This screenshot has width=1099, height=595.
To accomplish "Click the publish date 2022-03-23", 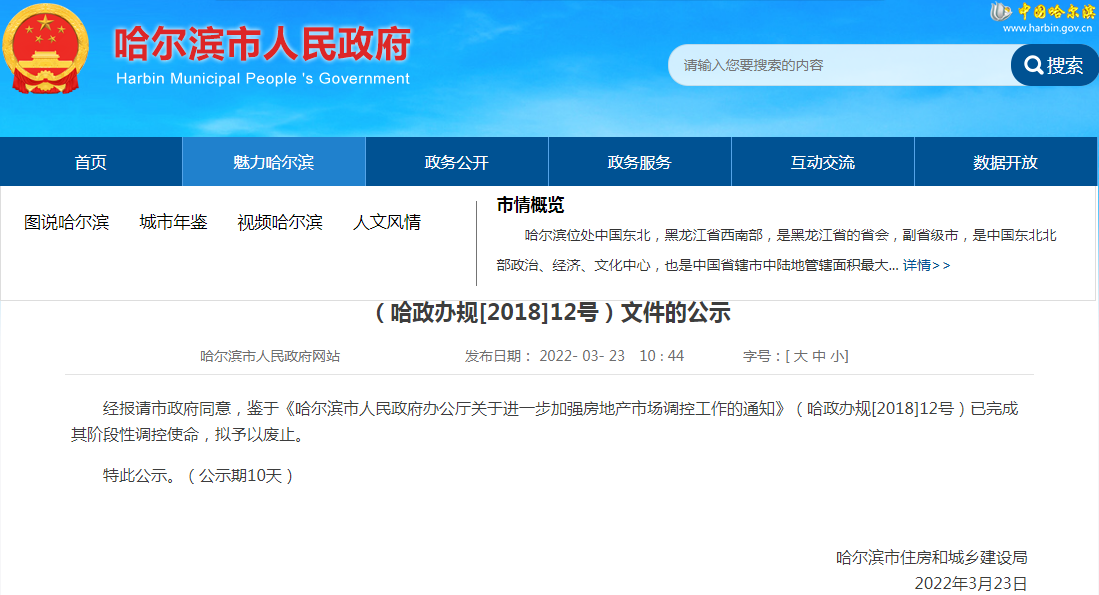I will [582, 356].
